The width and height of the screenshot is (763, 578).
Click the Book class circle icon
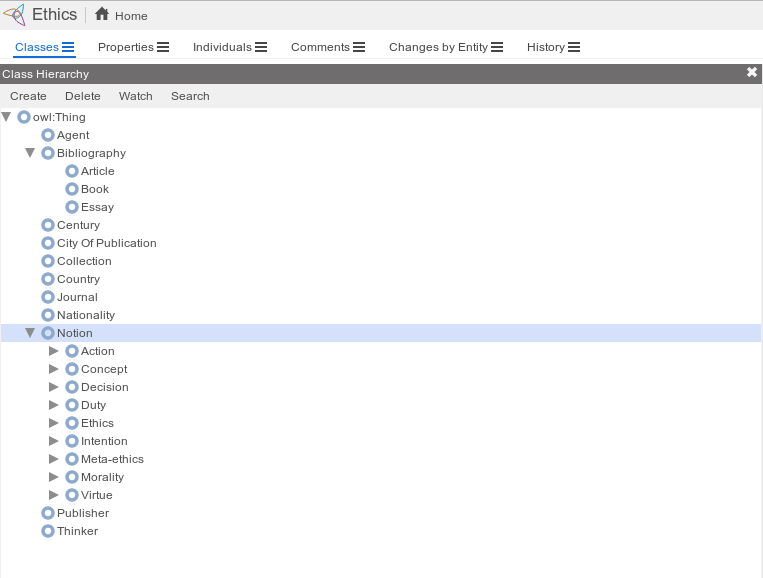[x=72, y=189]
